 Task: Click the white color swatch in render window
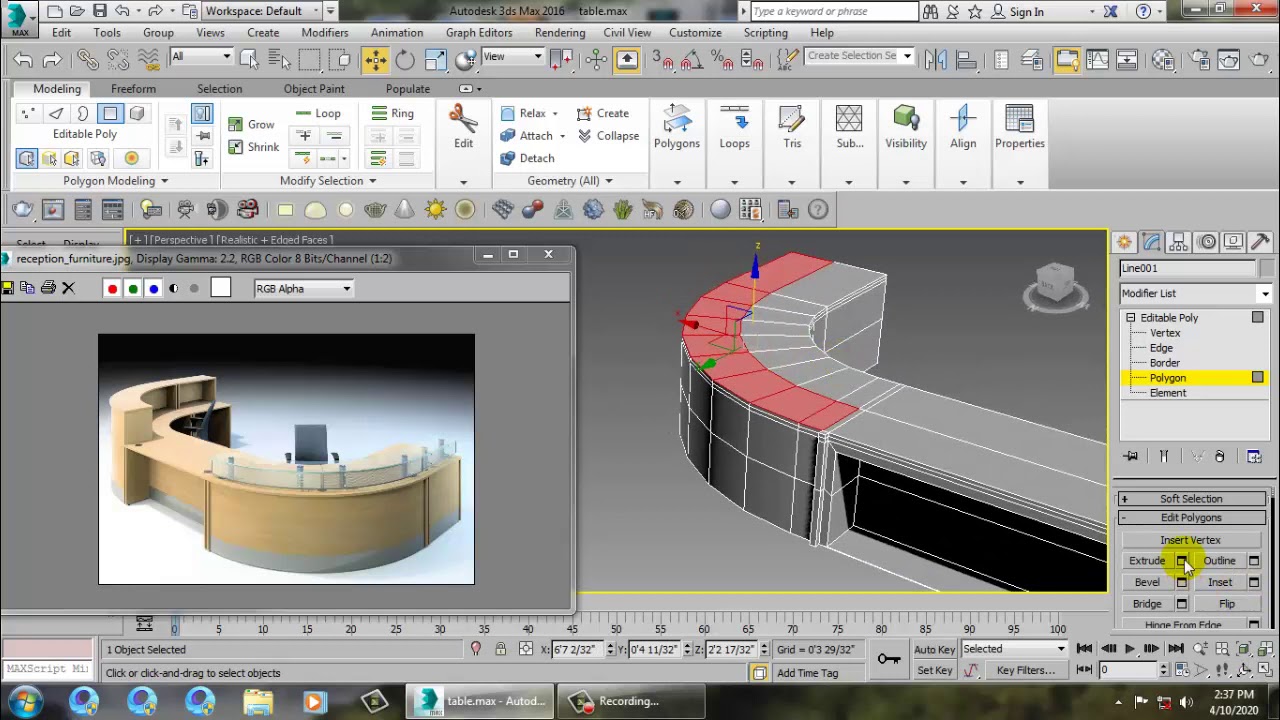click(220, 289)
